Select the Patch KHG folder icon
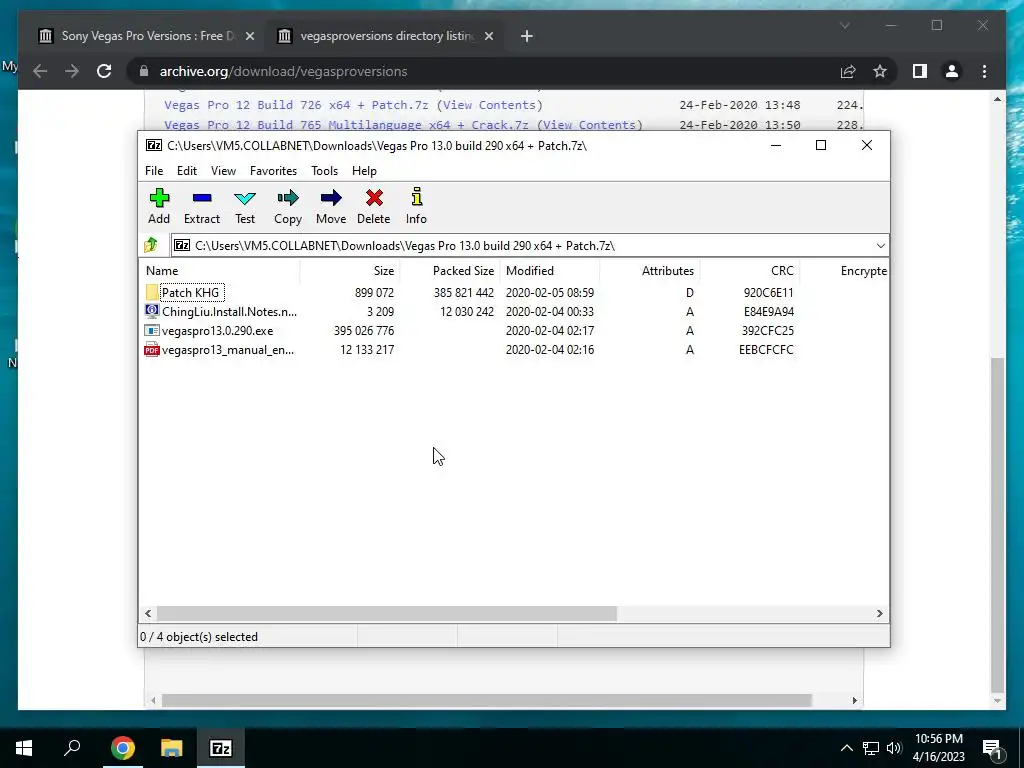Image resolution: width=1024 pixels, height=768 pixels. (x=152, y=293)
